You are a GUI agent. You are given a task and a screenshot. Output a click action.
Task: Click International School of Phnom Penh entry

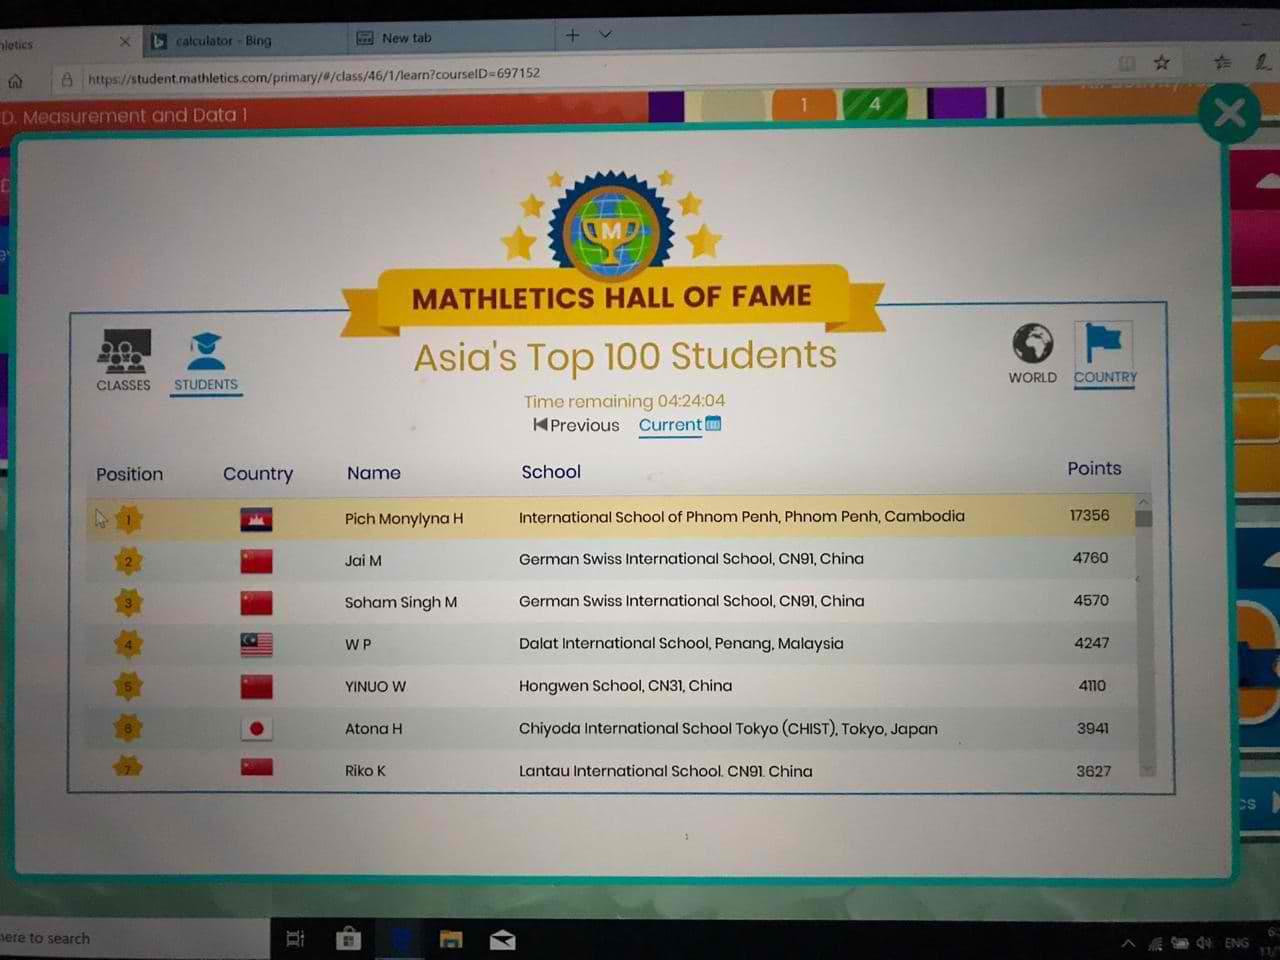tap(741, 517)
